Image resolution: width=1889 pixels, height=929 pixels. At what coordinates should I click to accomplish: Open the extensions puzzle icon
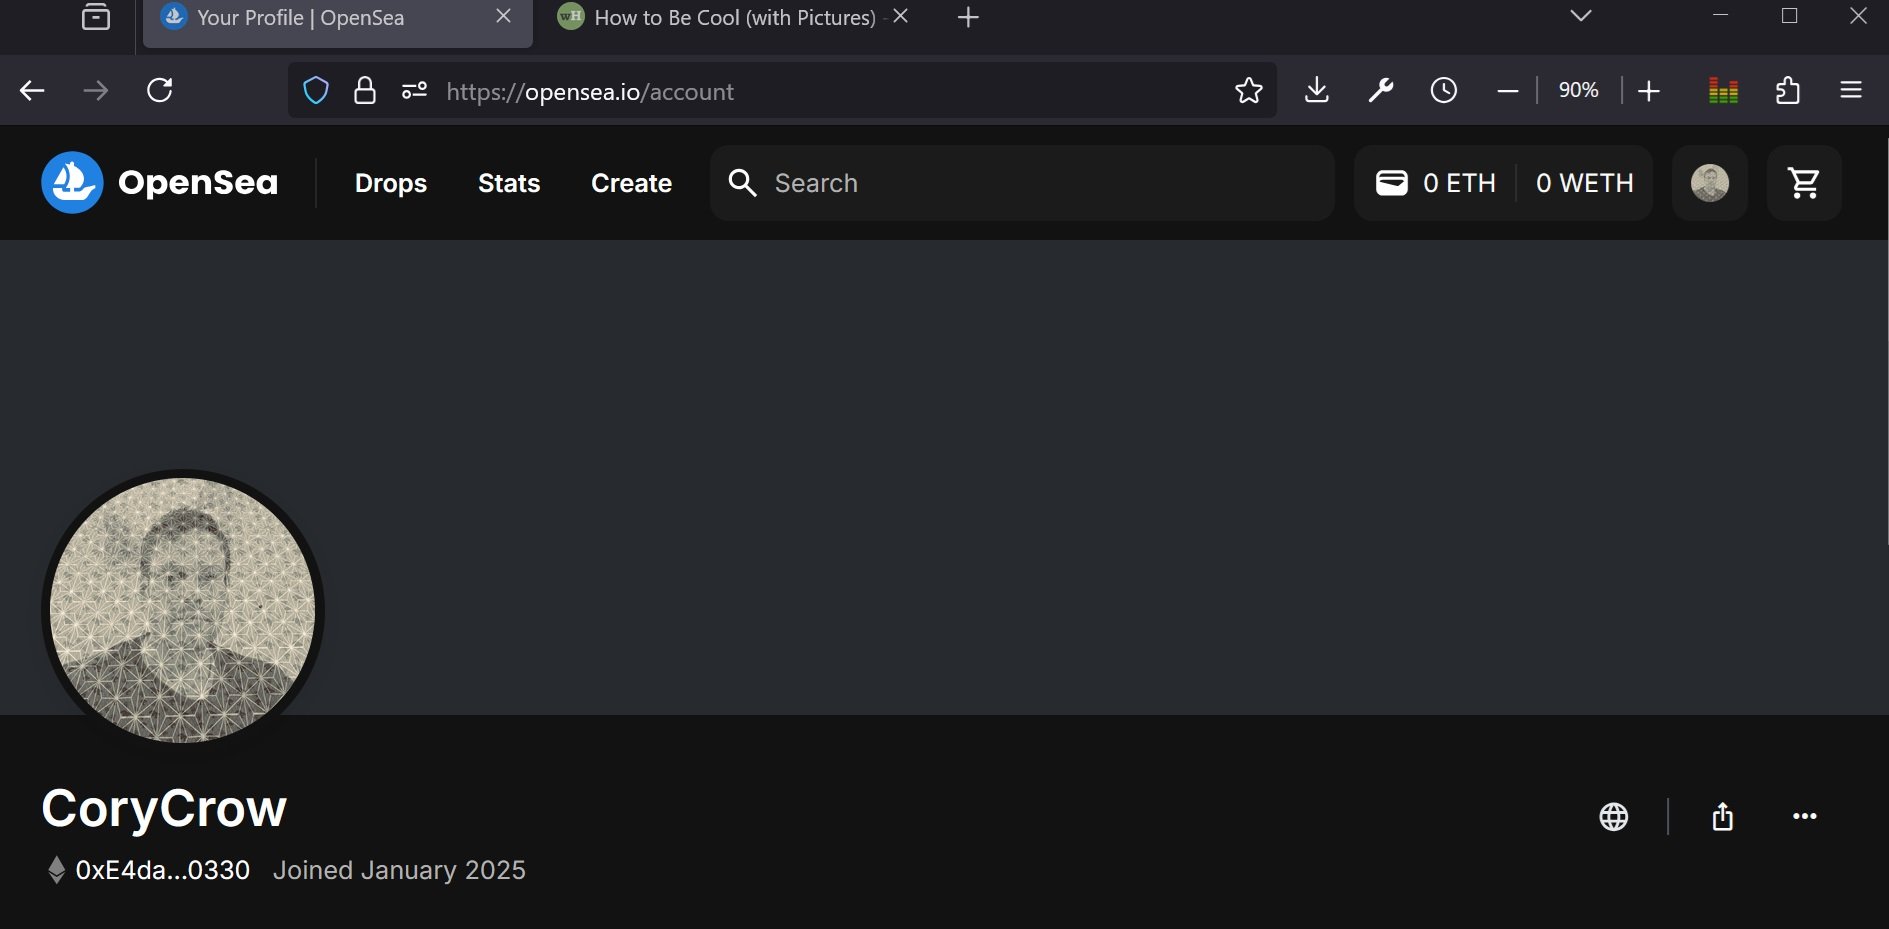click(1788, 91)
